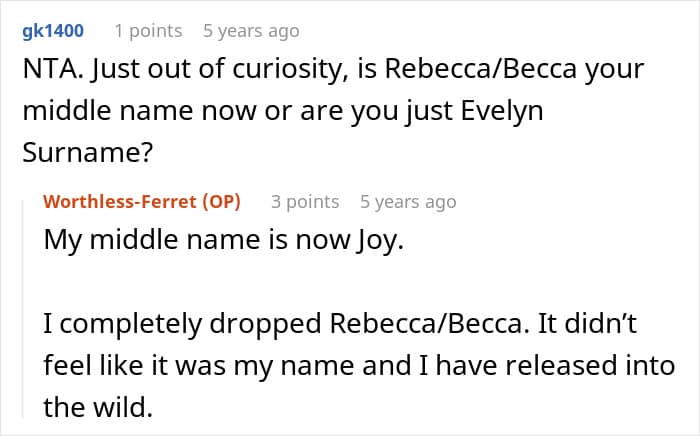Click the word "Joy" in OP's reply

pyautogui.click(x=376, y=243)
